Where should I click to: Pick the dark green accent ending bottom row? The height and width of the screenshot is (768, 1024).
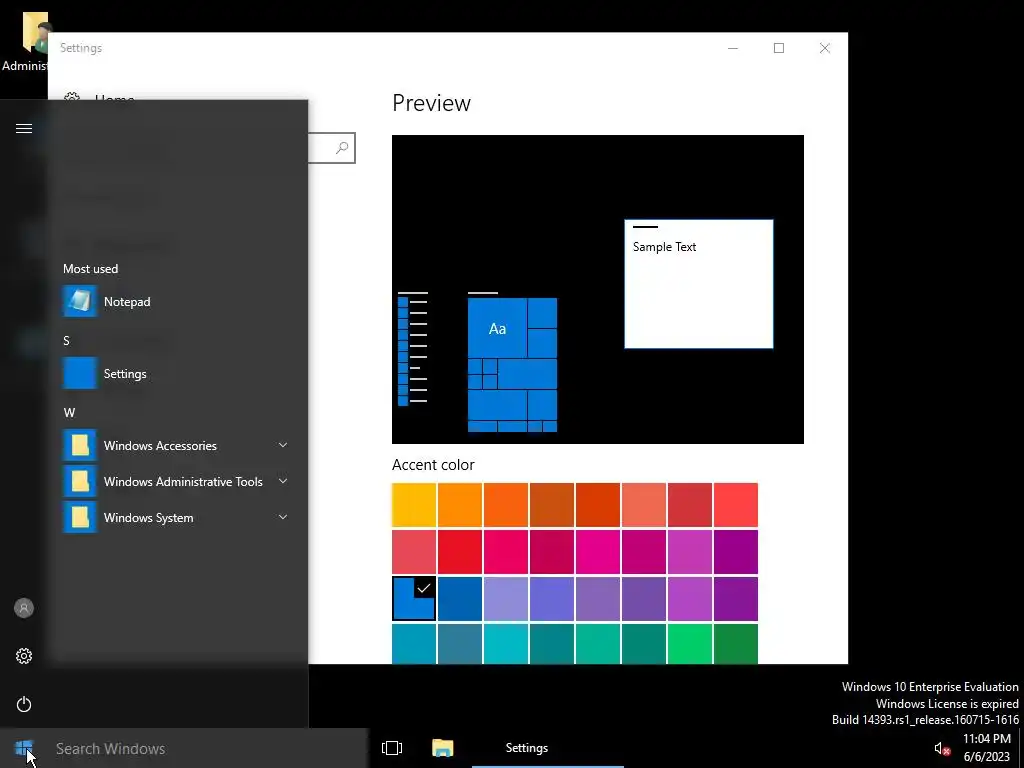pyautogui.click(x=736, y=644)
